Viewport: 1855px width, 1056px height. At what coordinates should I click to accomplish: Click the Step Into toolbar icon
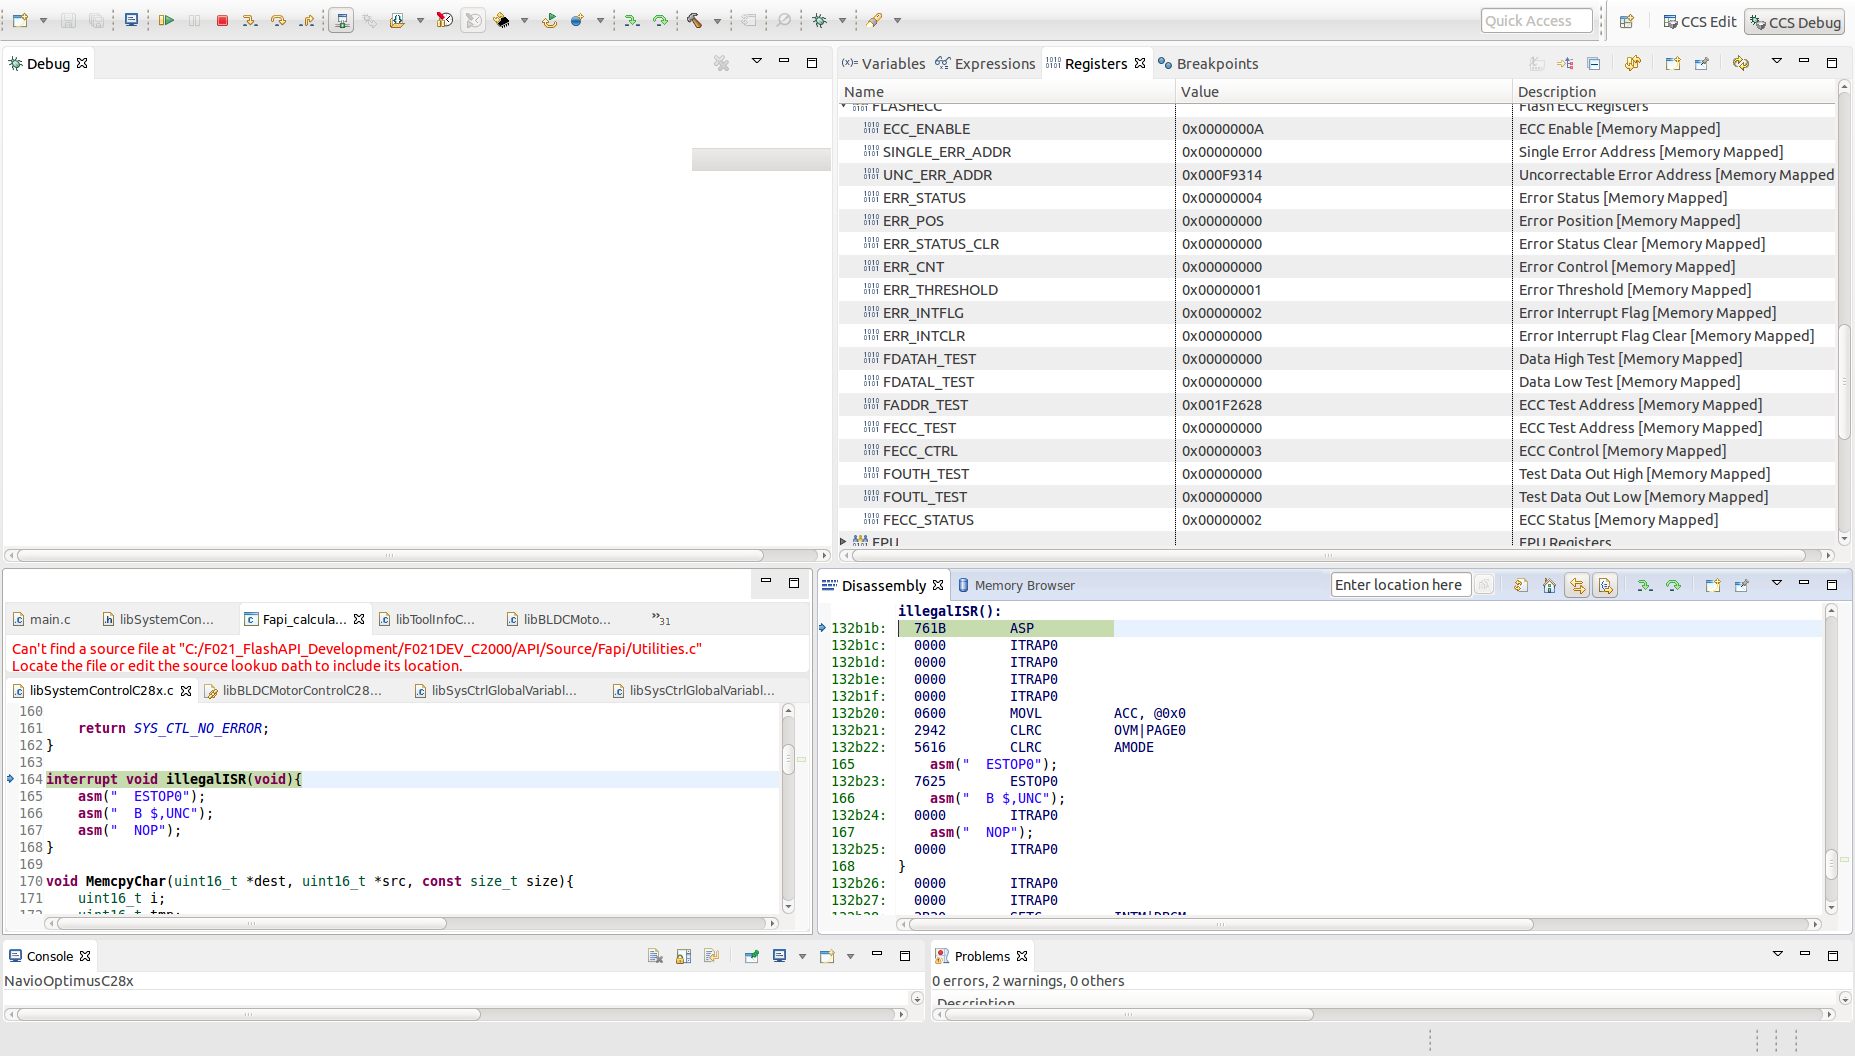tap(250, 20)
